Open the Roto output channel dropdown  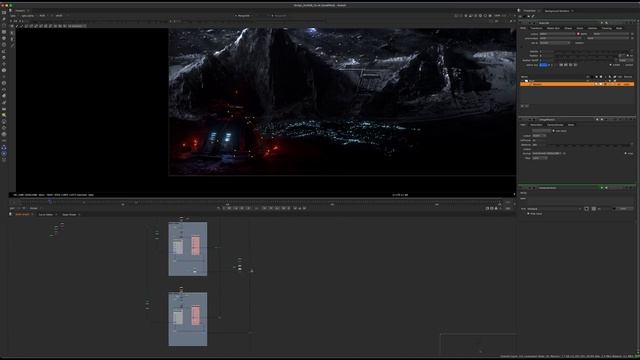(x=557, y=34)
